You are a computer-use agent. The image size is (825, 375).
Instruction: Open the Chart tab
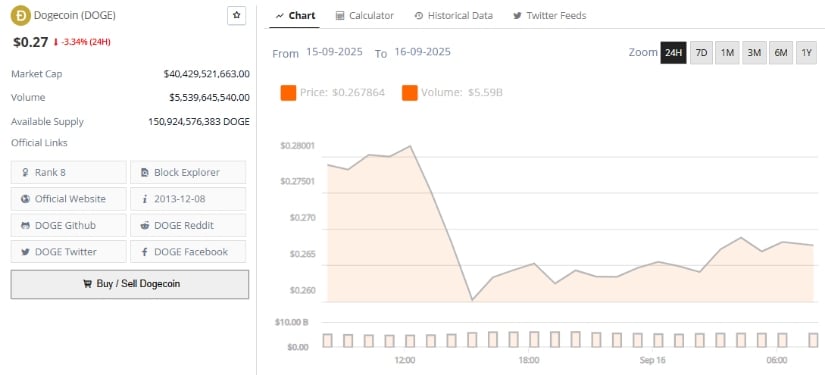(296, 16)
